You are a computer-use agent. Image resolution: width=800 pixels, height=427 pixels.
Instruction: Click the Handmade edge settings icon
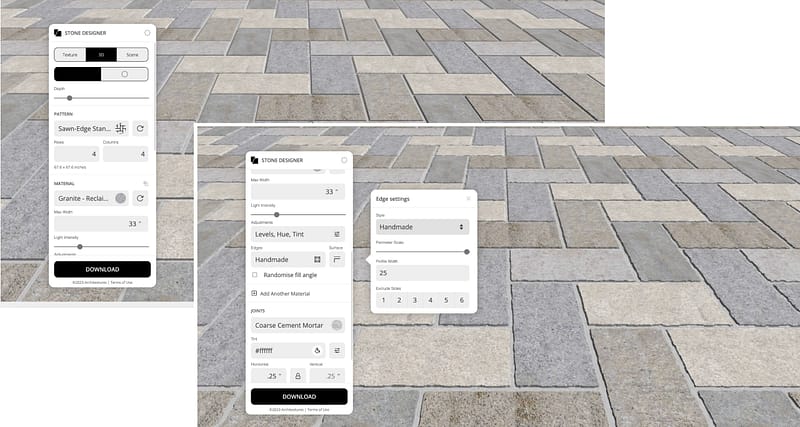coord(317,259)
